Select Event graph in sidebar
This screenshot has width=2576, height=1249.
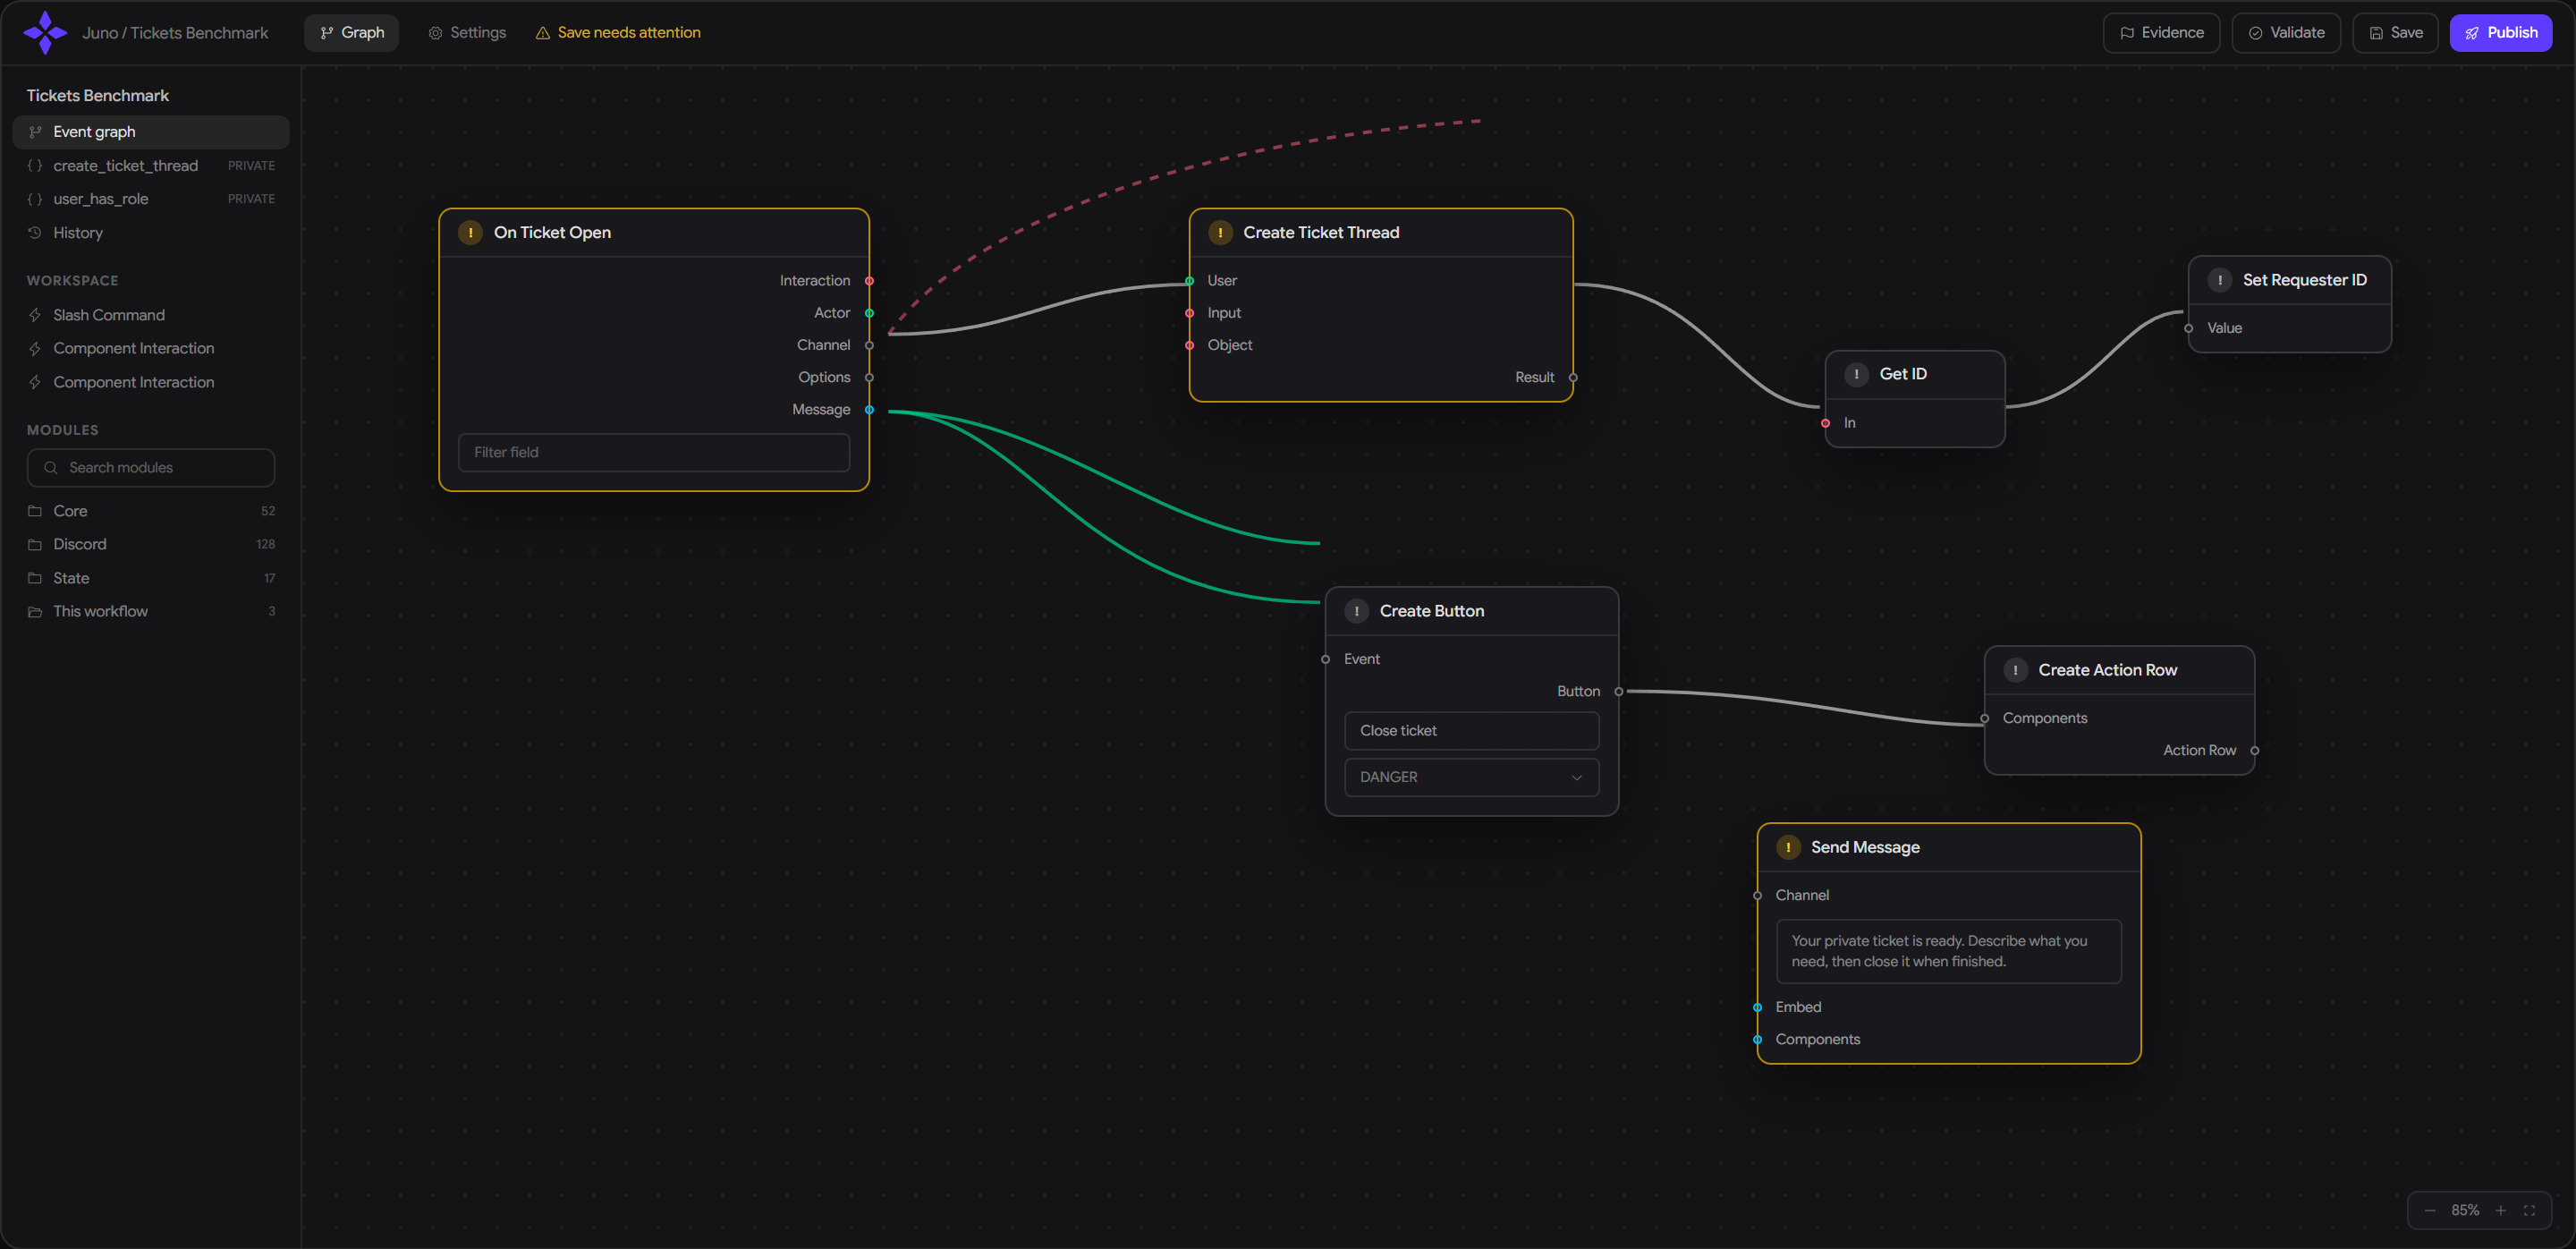(x=151, y=132)
